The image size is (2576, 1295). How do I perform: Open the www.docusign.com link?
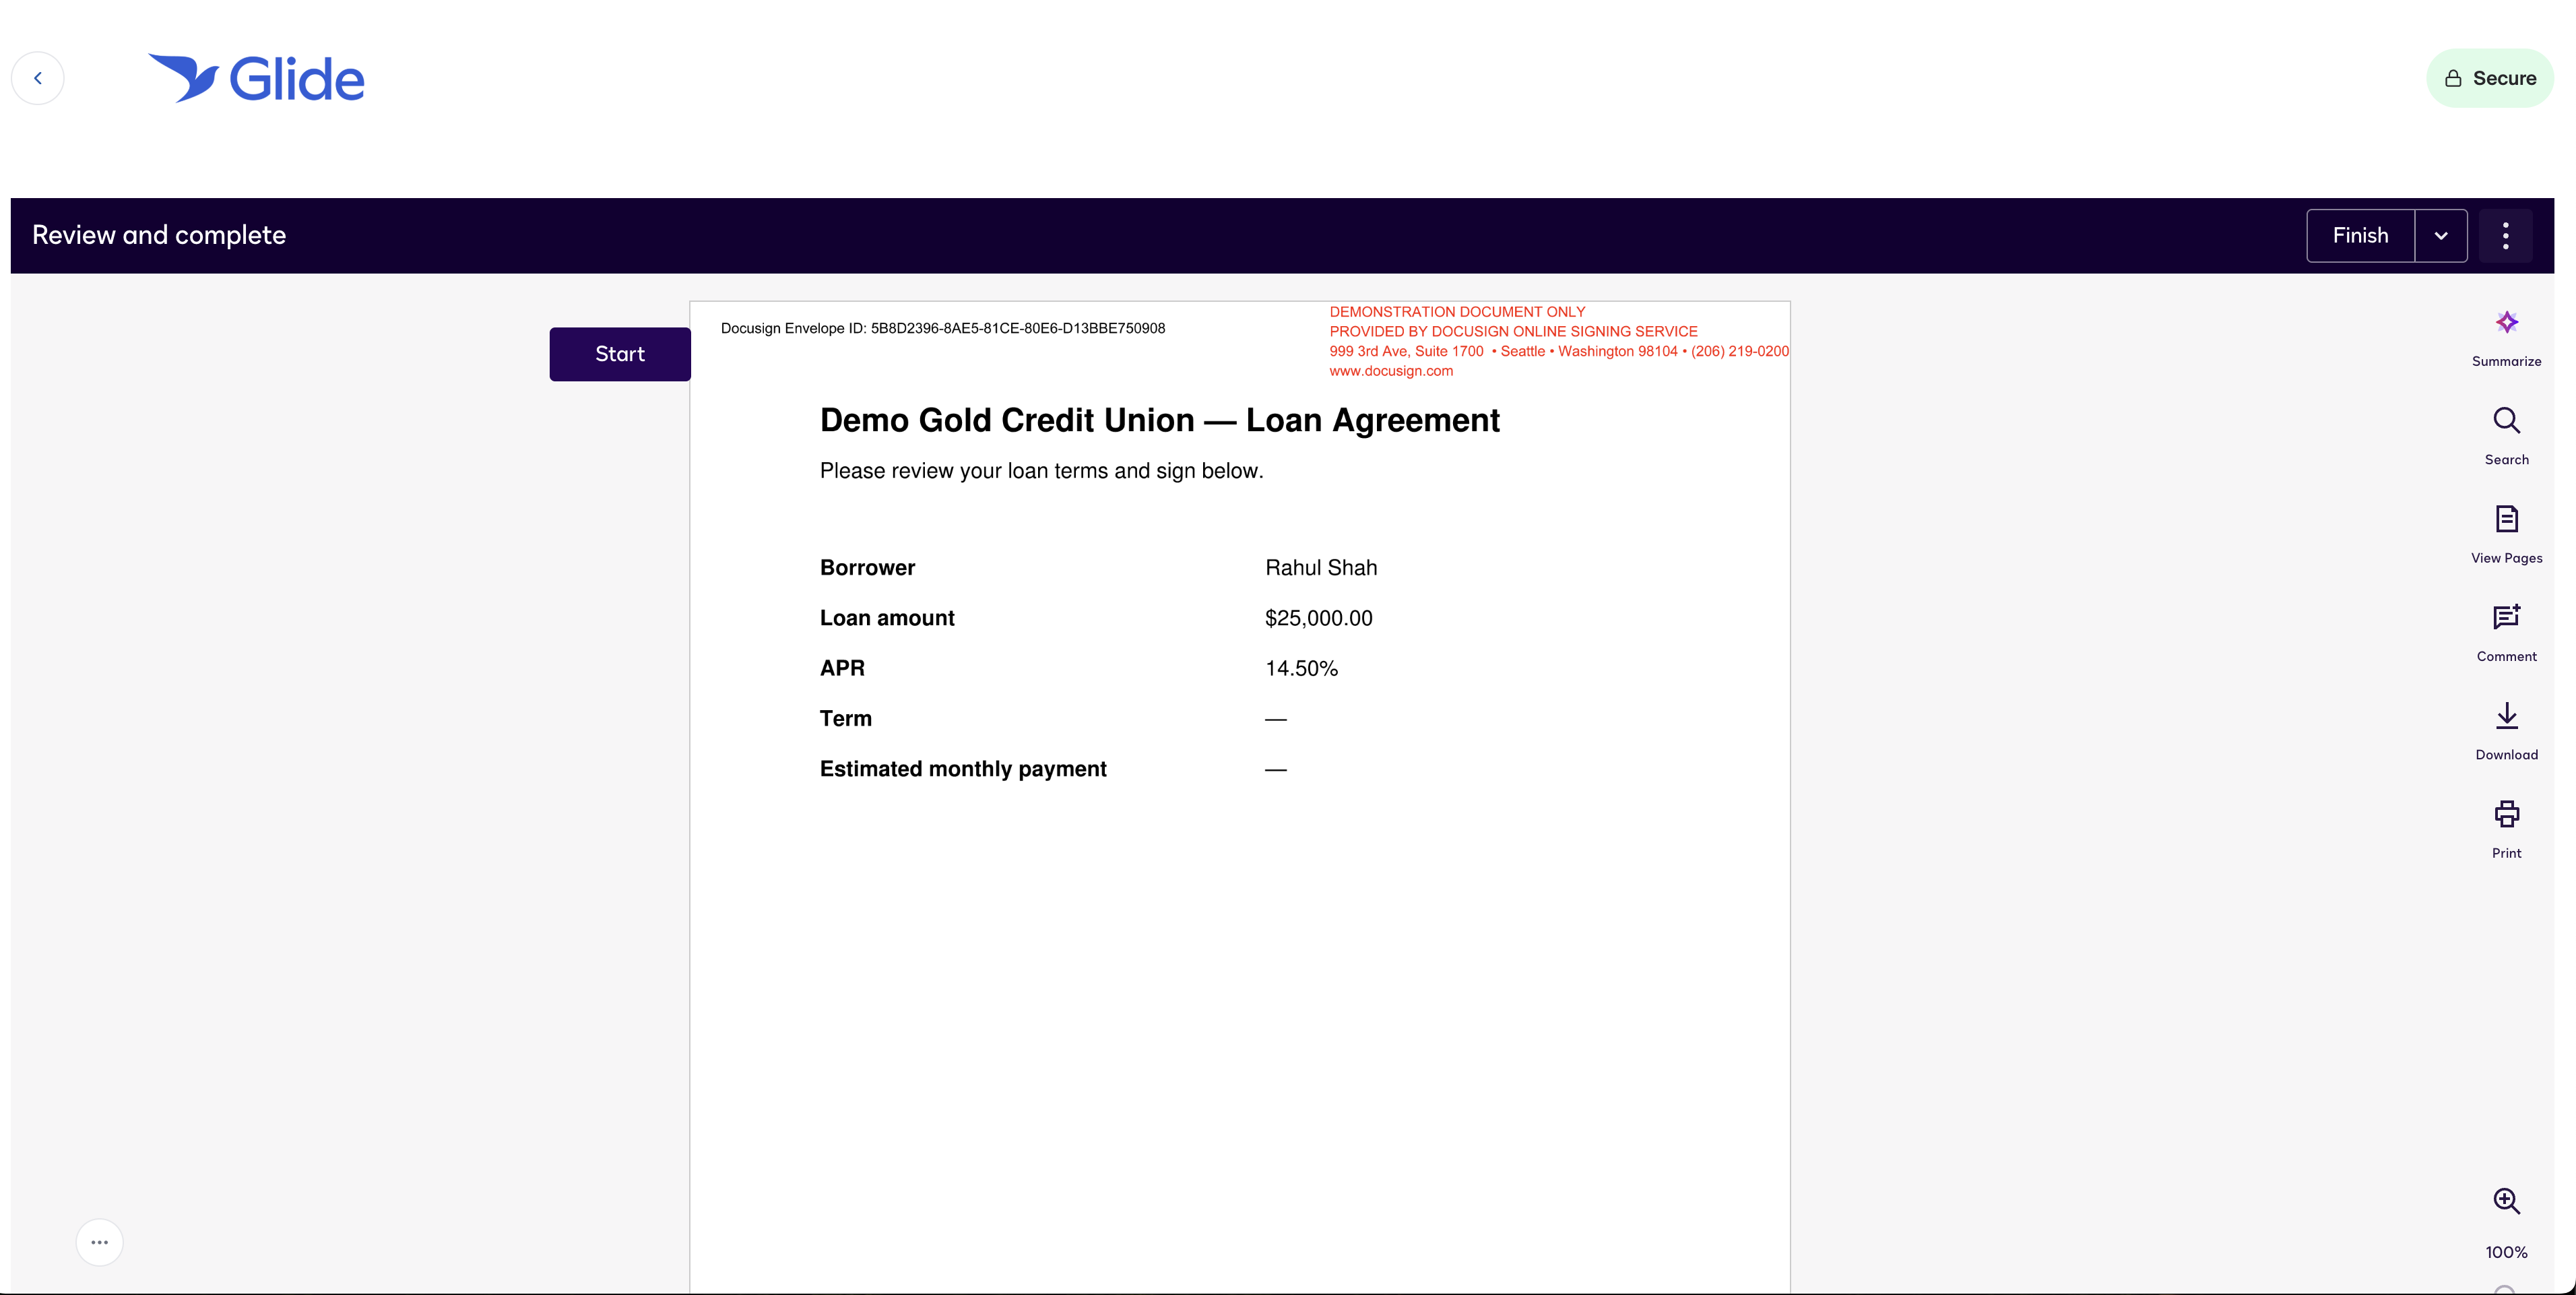coord(1391,371)
